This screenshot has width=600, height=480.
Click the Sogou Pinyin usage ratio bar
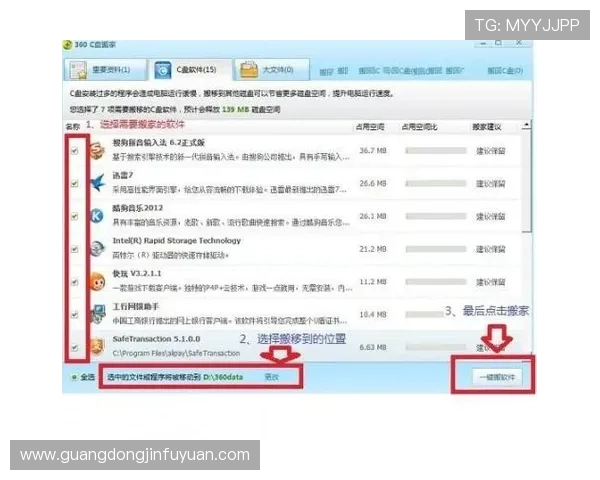coord(436,150)
